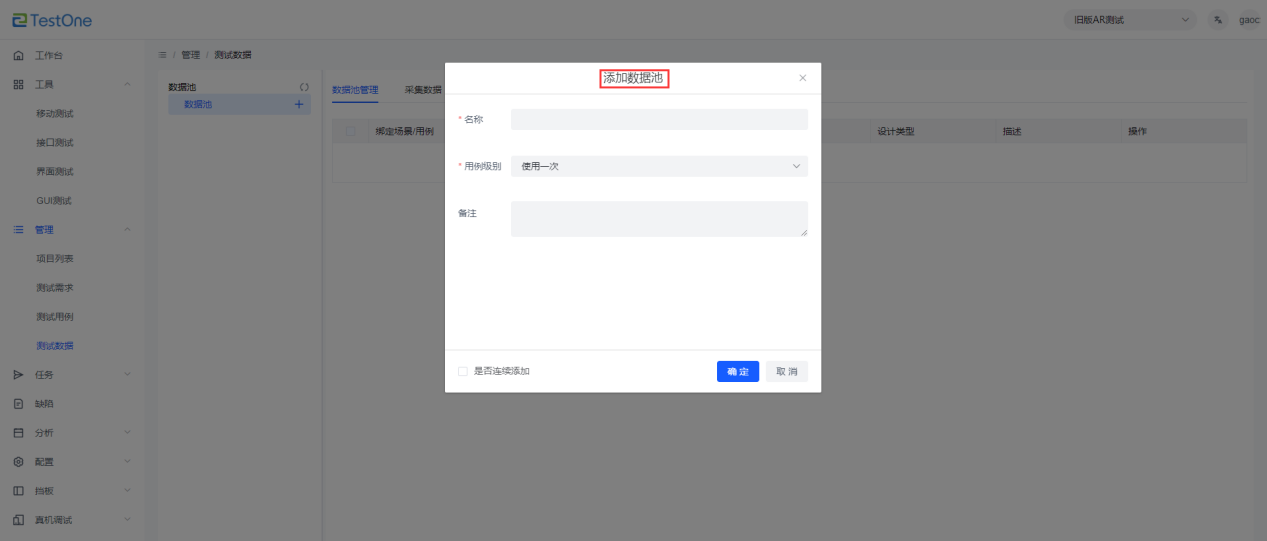1267x541 pixels.
Task: Click the 名称 input field
Action: pos(658,119)
